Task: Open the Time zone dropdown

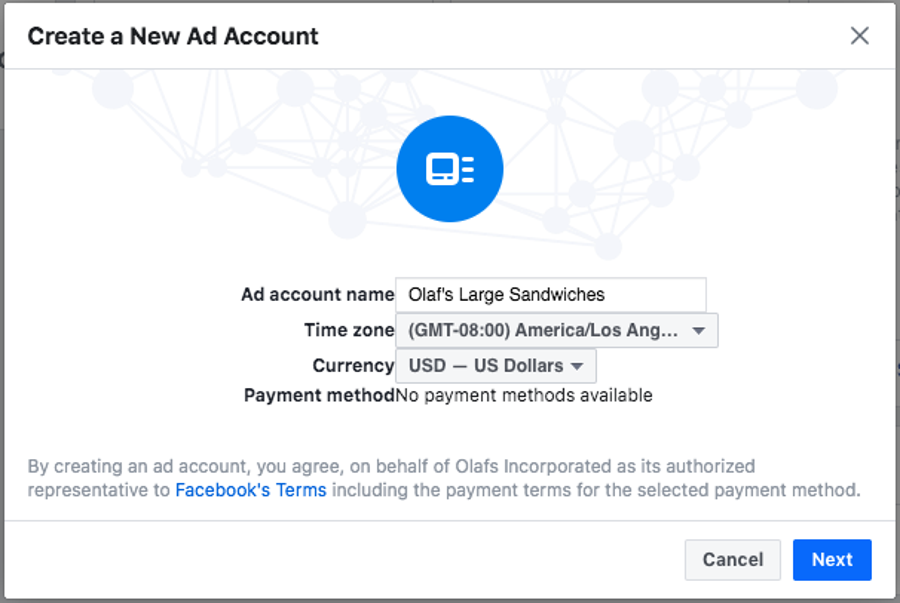Action: 556,330
